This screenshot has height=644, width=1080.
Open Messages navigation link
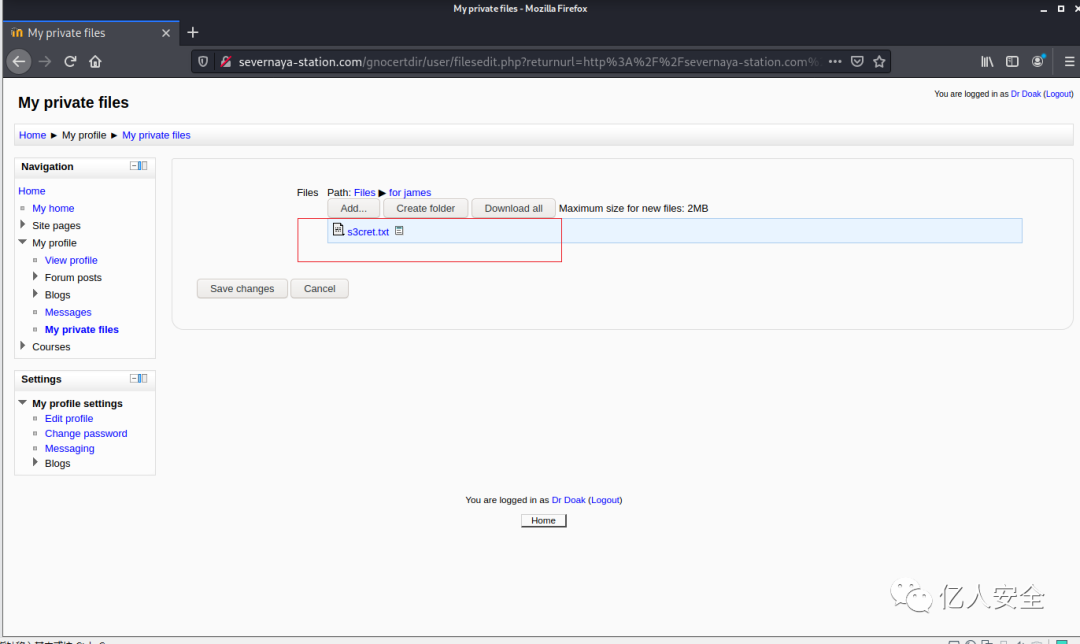tap(68, 312)
